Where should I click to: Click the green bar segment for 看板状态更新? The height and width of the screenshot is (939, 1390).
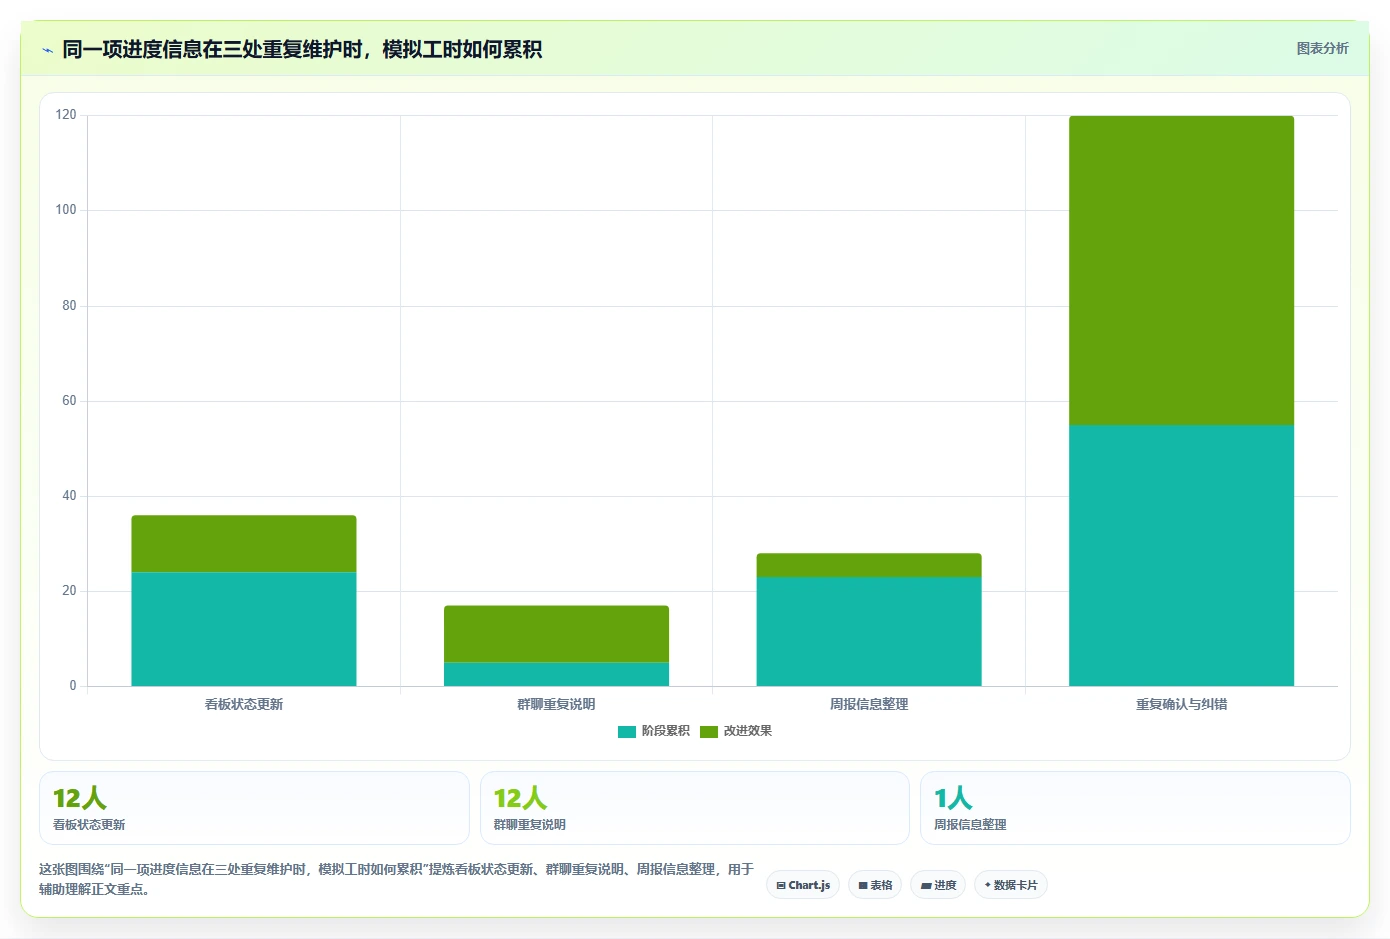[244, 544]
